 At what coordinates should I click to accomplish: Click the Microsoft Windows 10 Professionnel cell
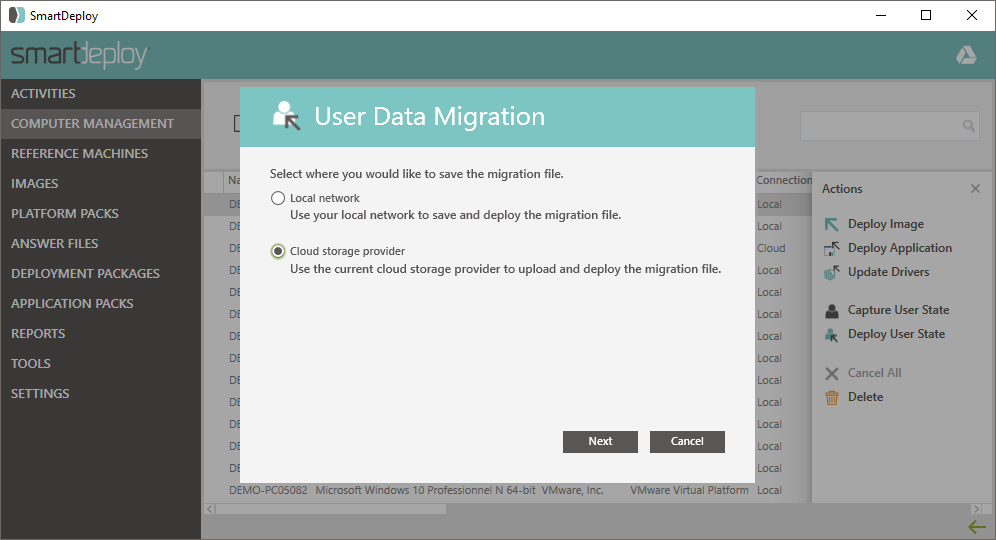coord(426,490)
